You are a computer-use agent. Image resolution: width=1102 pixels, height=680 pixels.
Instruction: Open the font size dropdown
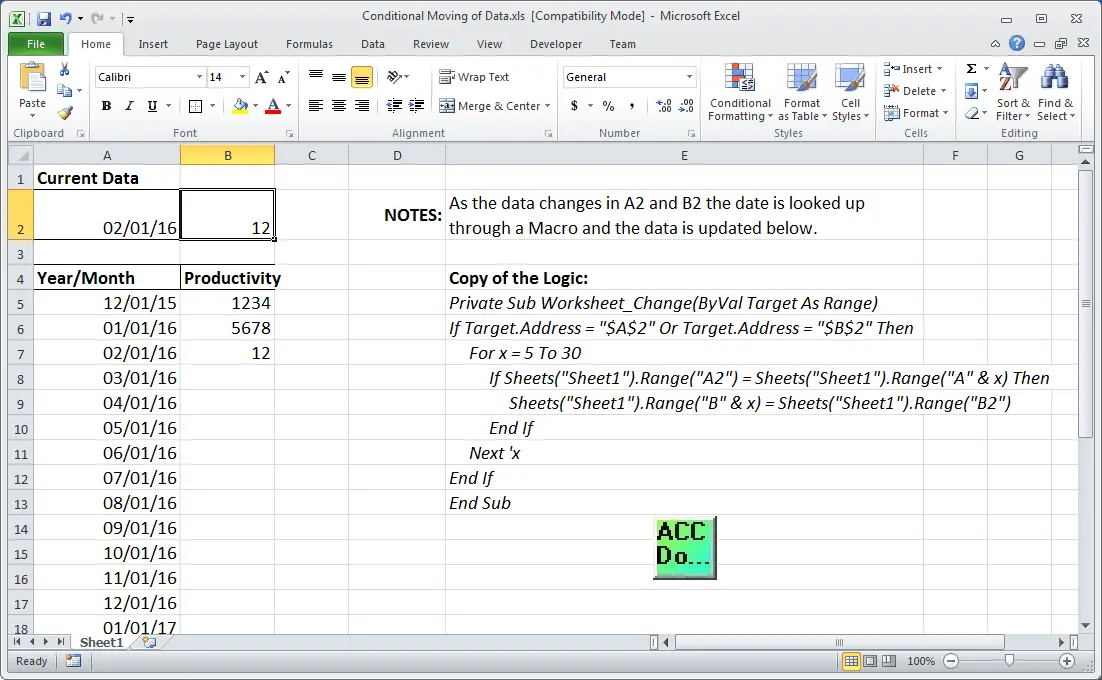coord(242,77)
